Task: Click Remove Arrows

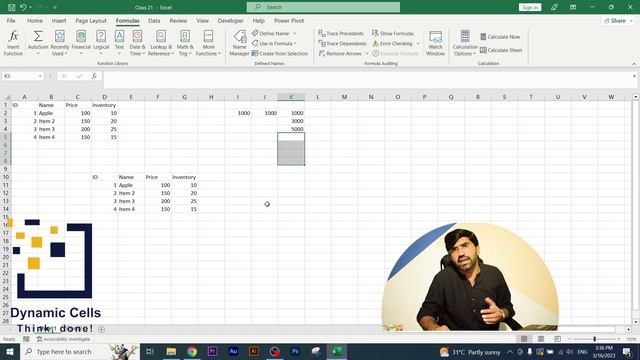Action: [x=340, y=53]
